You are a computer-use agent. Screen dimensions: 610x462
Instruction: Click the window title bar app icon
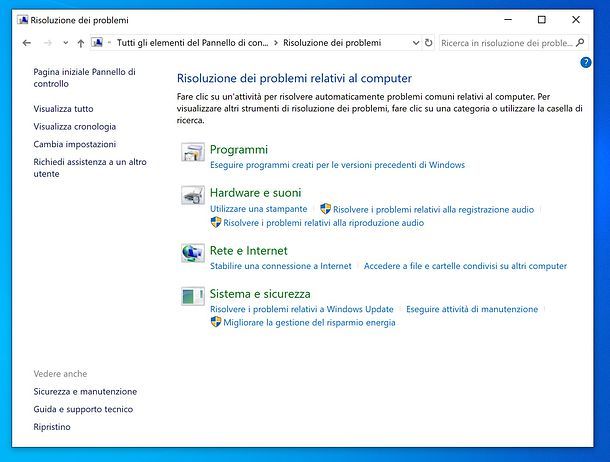click(x=23, y=20)
